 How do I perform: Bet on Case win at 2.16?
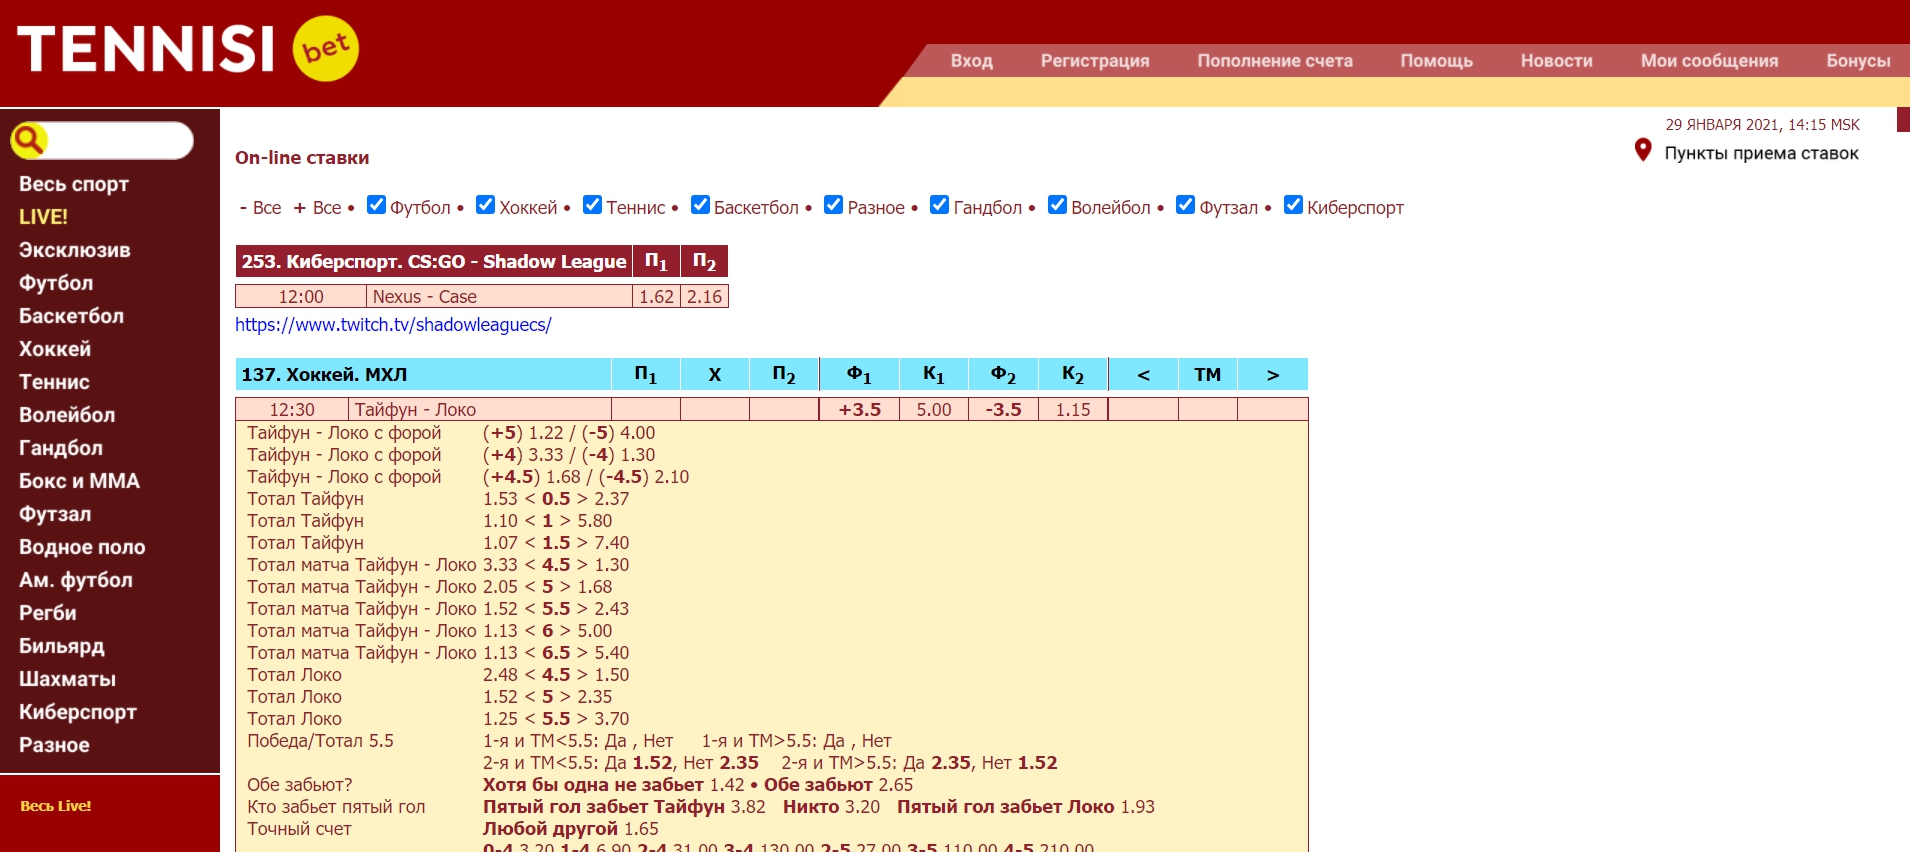click(705, 297)
